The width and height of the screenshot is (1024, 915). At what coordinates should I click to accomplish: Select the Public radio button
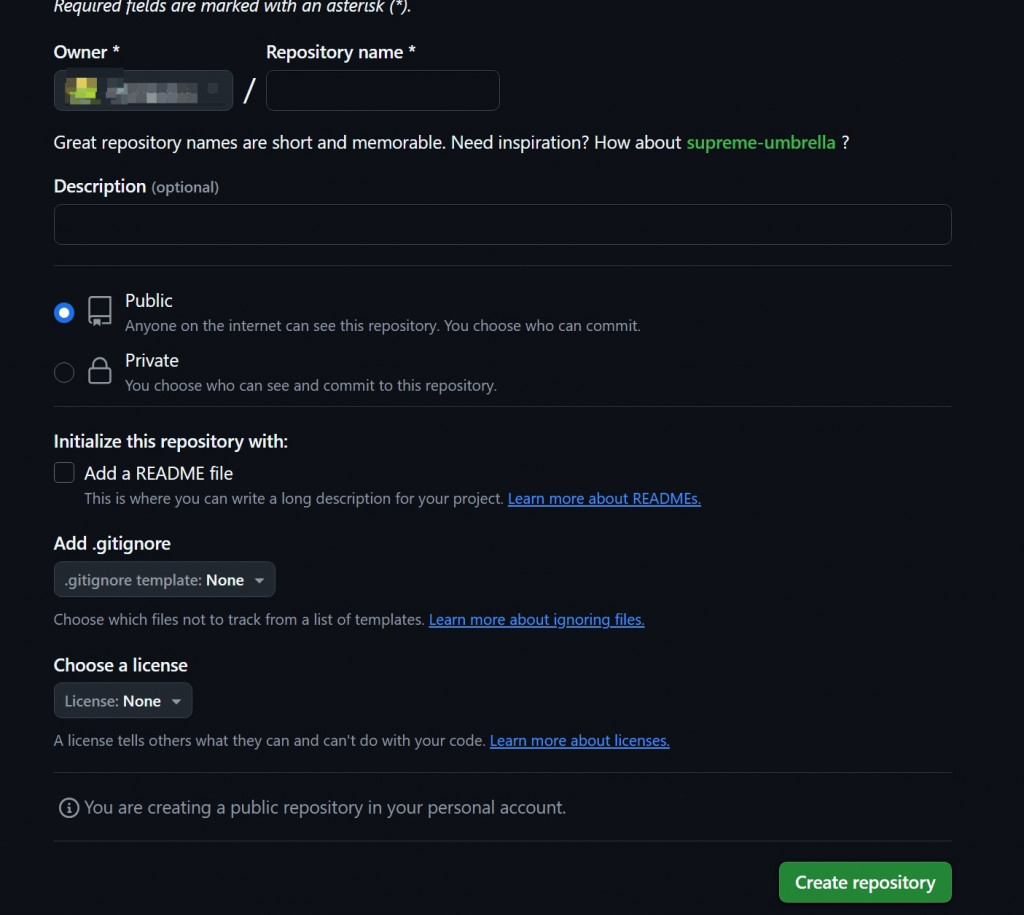coord(64,313)
